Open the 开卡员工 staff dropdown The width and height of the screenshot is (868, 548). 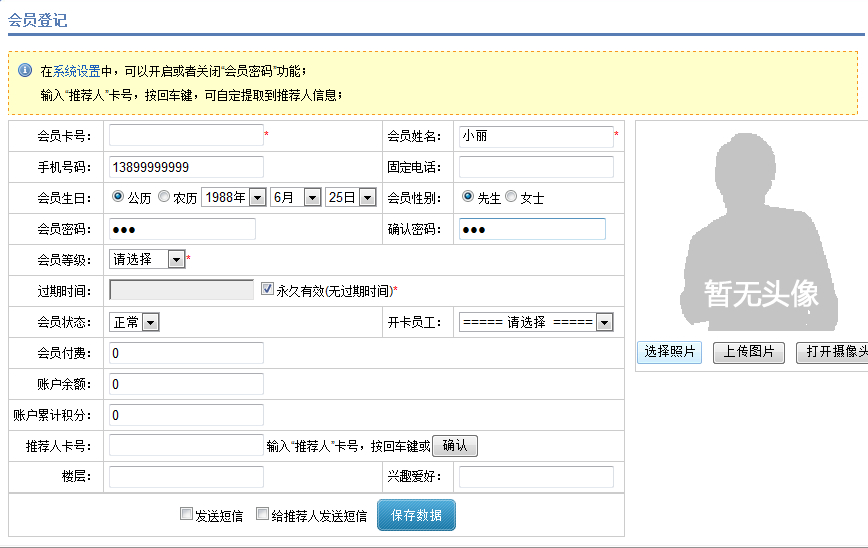click(535, 322)
